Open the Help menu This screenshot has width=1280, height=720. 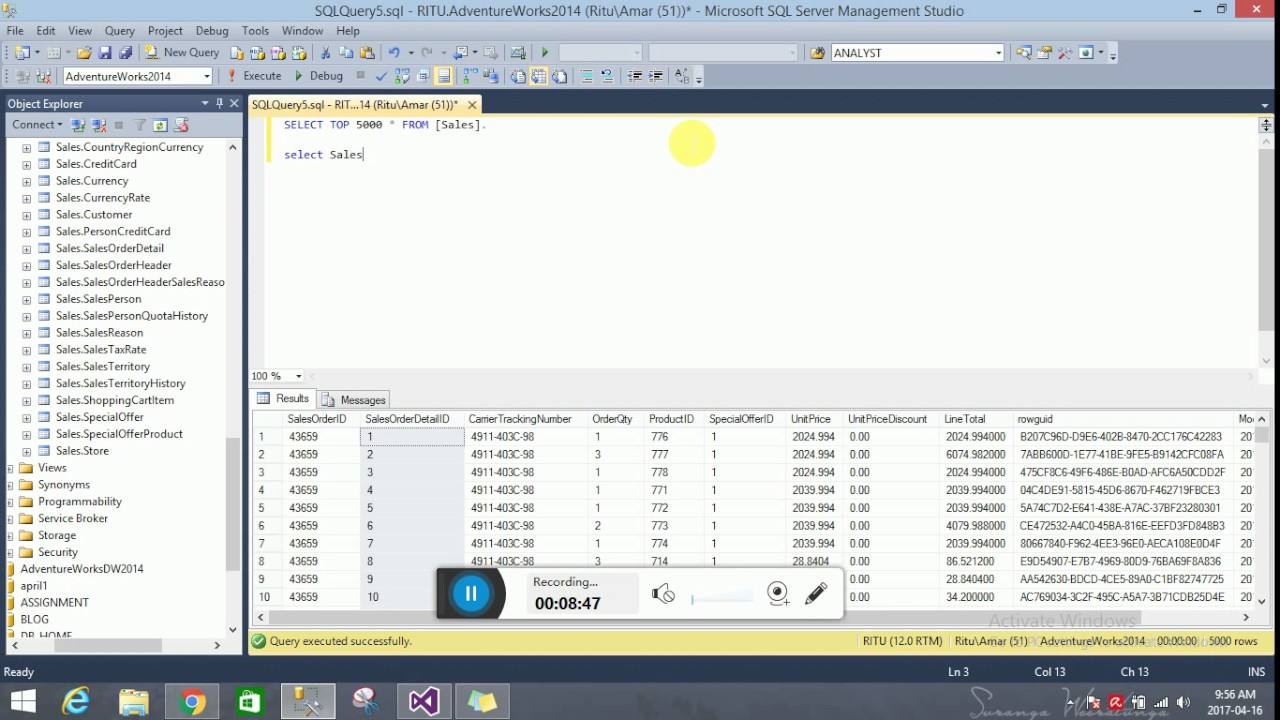pyautogui.click(x=347, y=31)
